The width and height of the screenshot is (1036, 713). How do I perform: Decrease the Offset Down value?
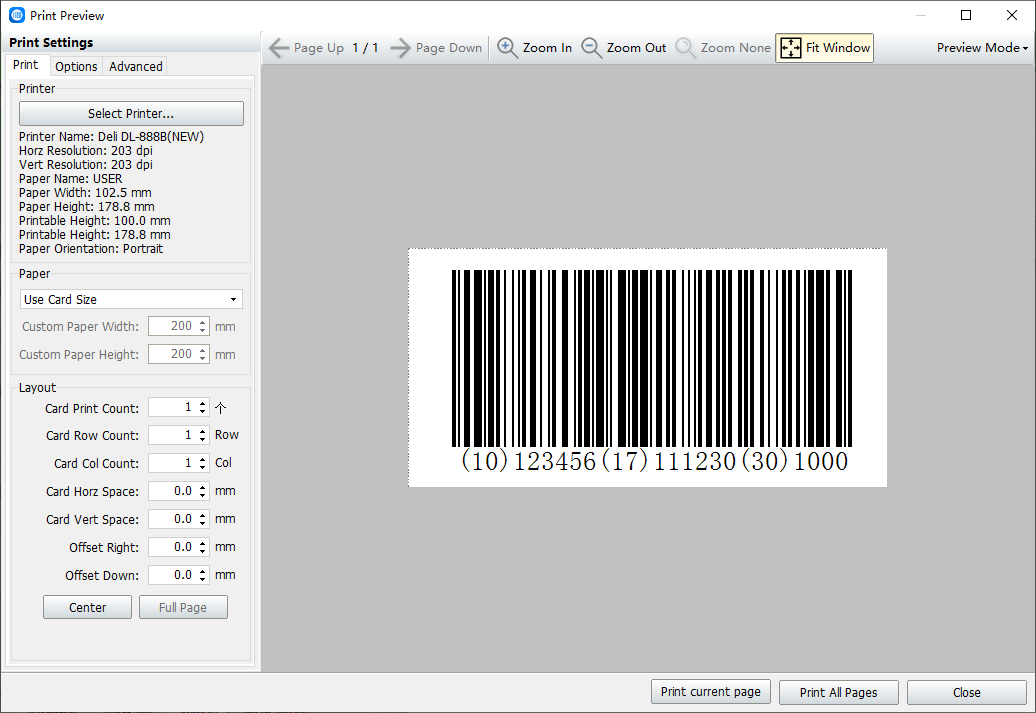pos(203,580)
